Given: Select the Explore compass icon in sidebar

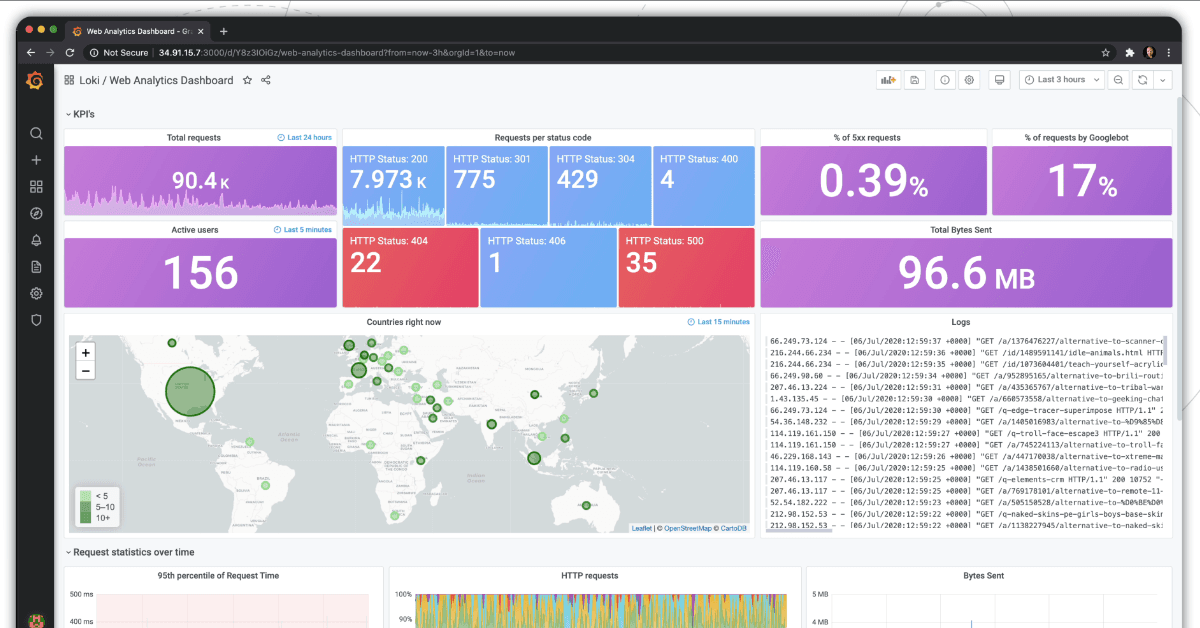Looking at the screenshot, I should click(36, 213).
